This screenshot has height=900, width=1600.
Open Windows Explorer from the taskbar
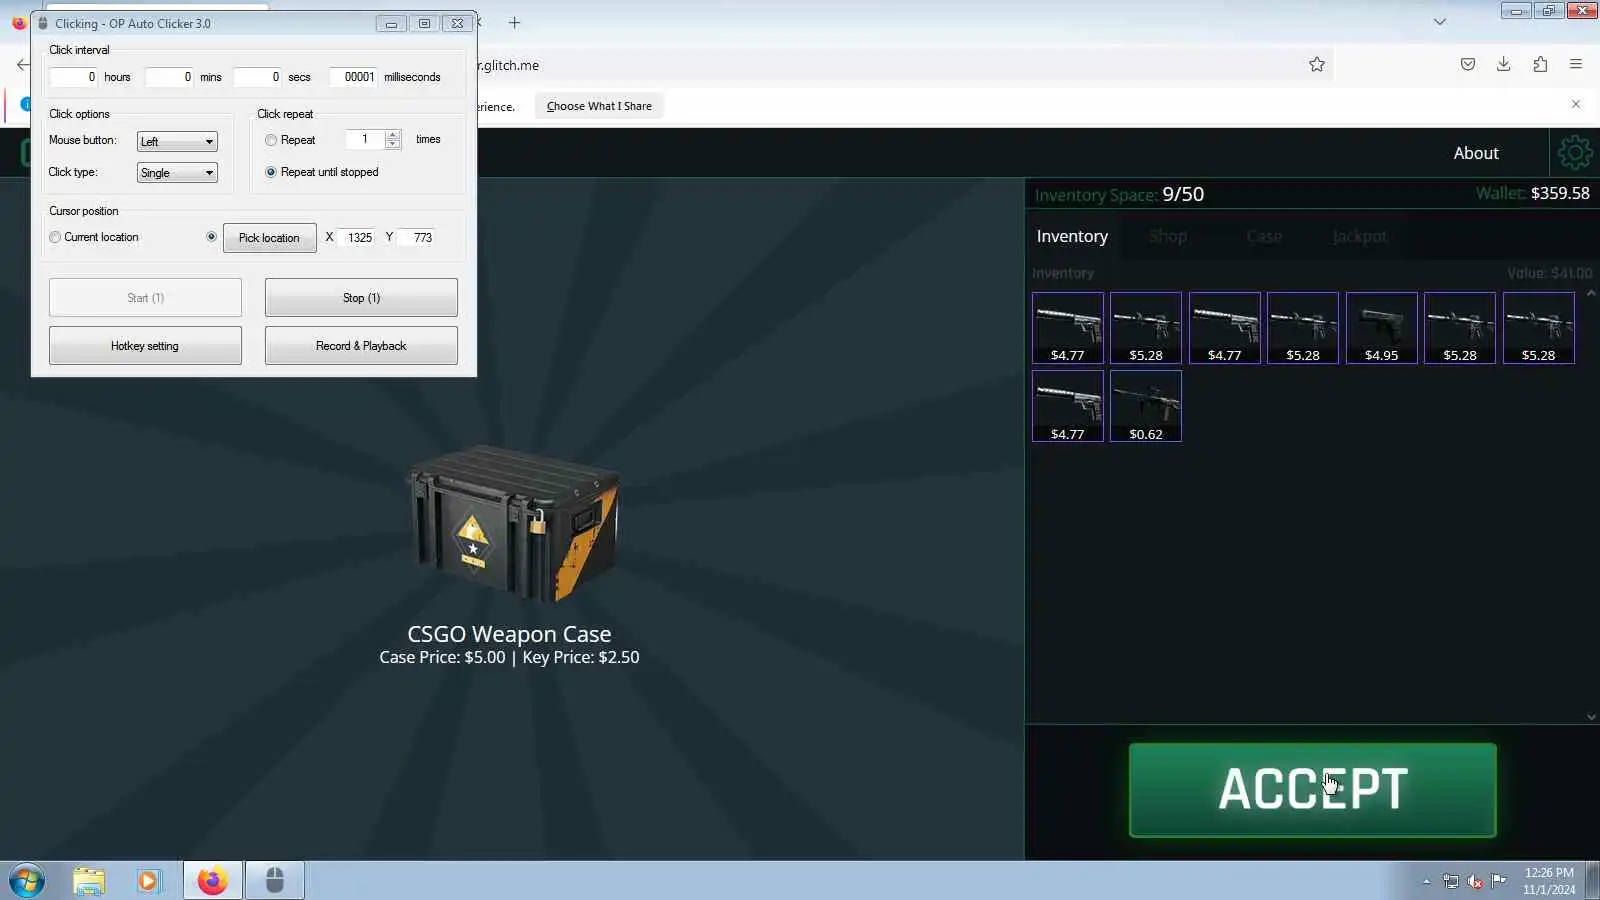coord(89,881)
